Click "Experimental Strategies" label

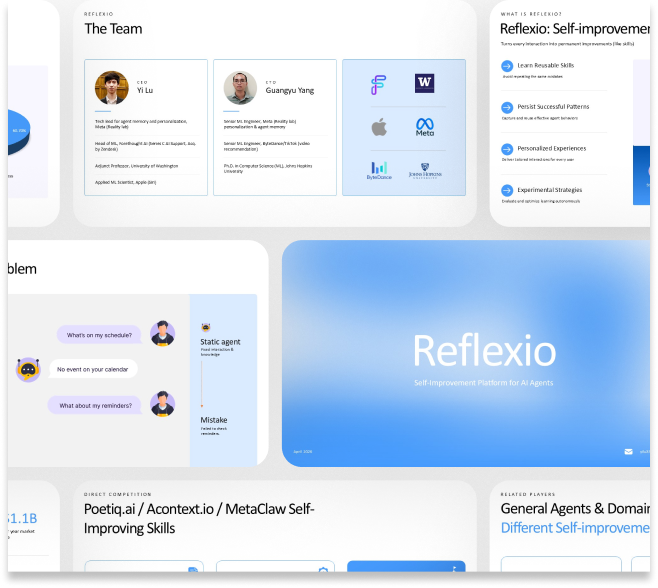click(x=549, y=190)
